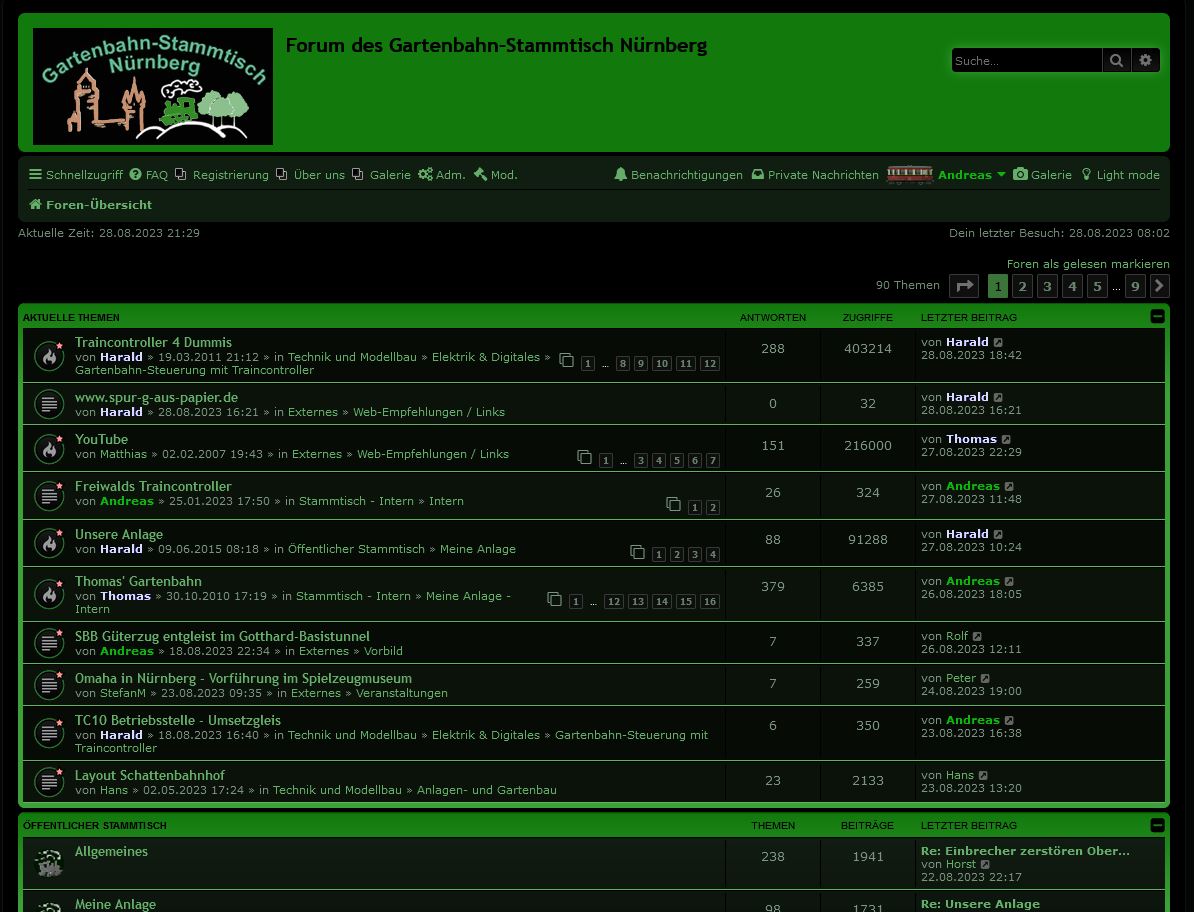Viewport: 1194px width, 912px height.
Task: Open the Andreas user dropdown menu
Action: (x=971, y=175)
